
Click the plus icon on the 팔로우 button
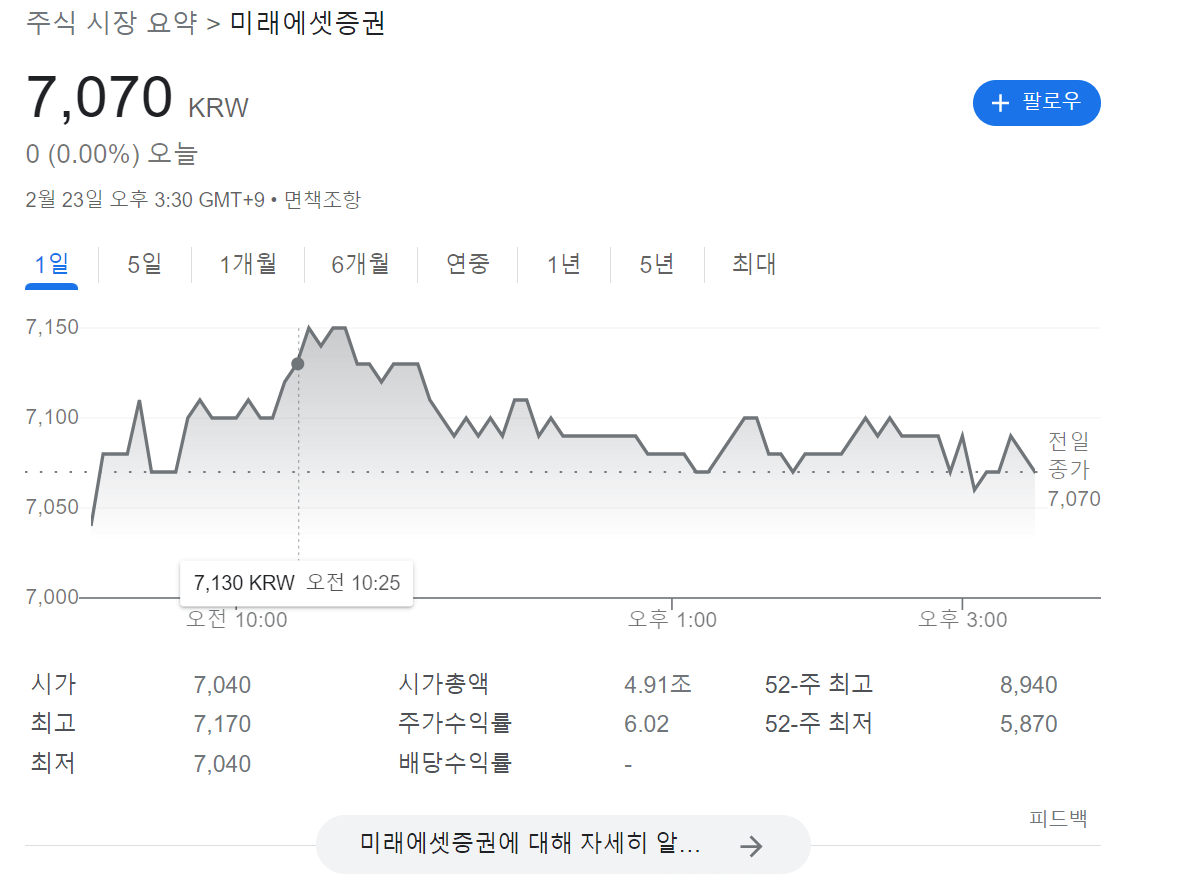[x=1000, y=103]
